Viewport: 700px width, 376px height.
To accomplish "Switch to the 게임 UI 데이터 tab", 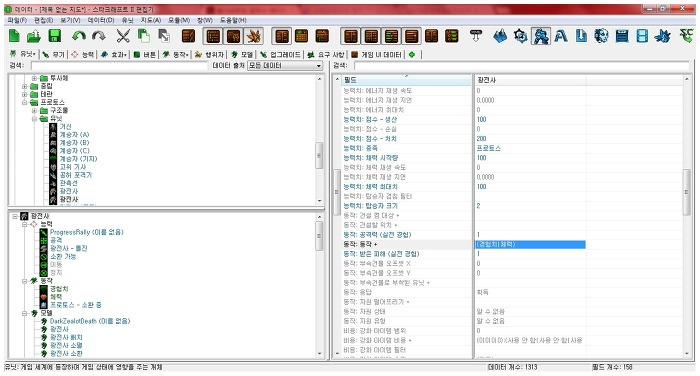I will [x=376, y=54].
